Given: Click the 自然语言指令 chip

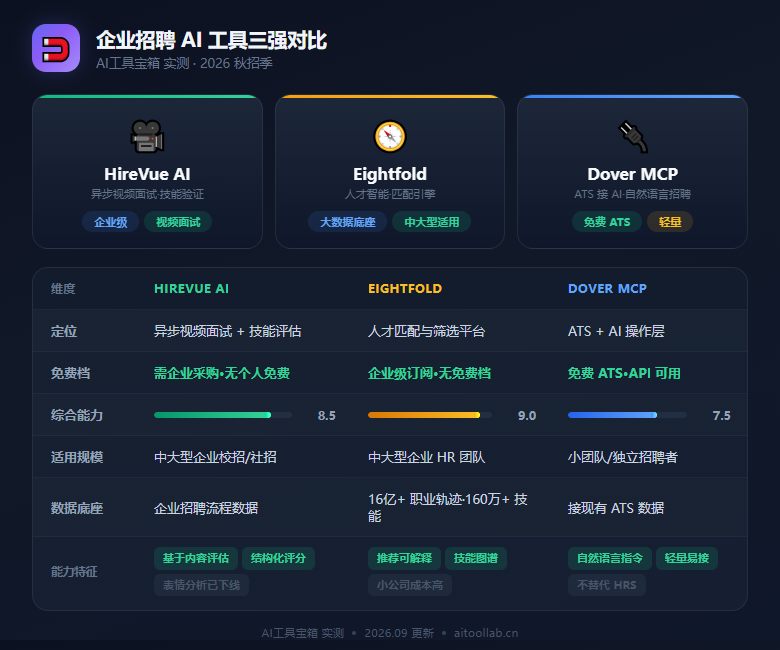Looking at the screenshot, I should tap(609, 558).
